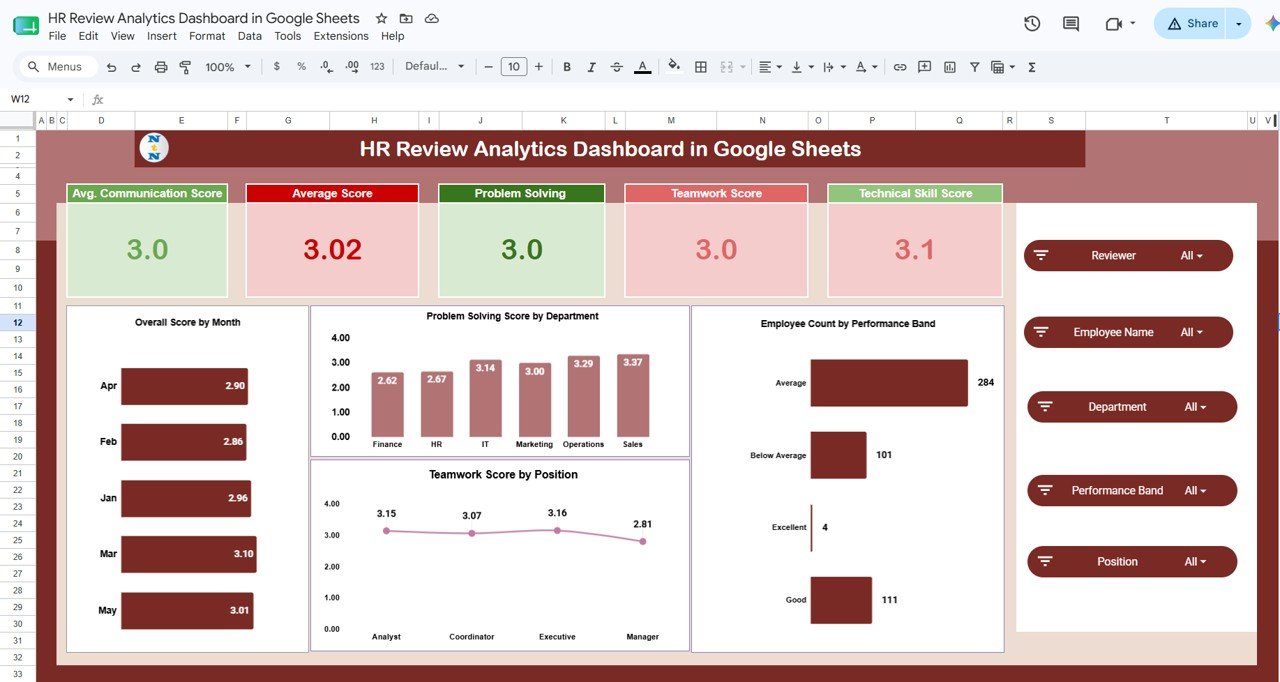Click the Name box showing W12
Image resolution: width=1280 pixels, height=682 pixels.
coord(34,99)
